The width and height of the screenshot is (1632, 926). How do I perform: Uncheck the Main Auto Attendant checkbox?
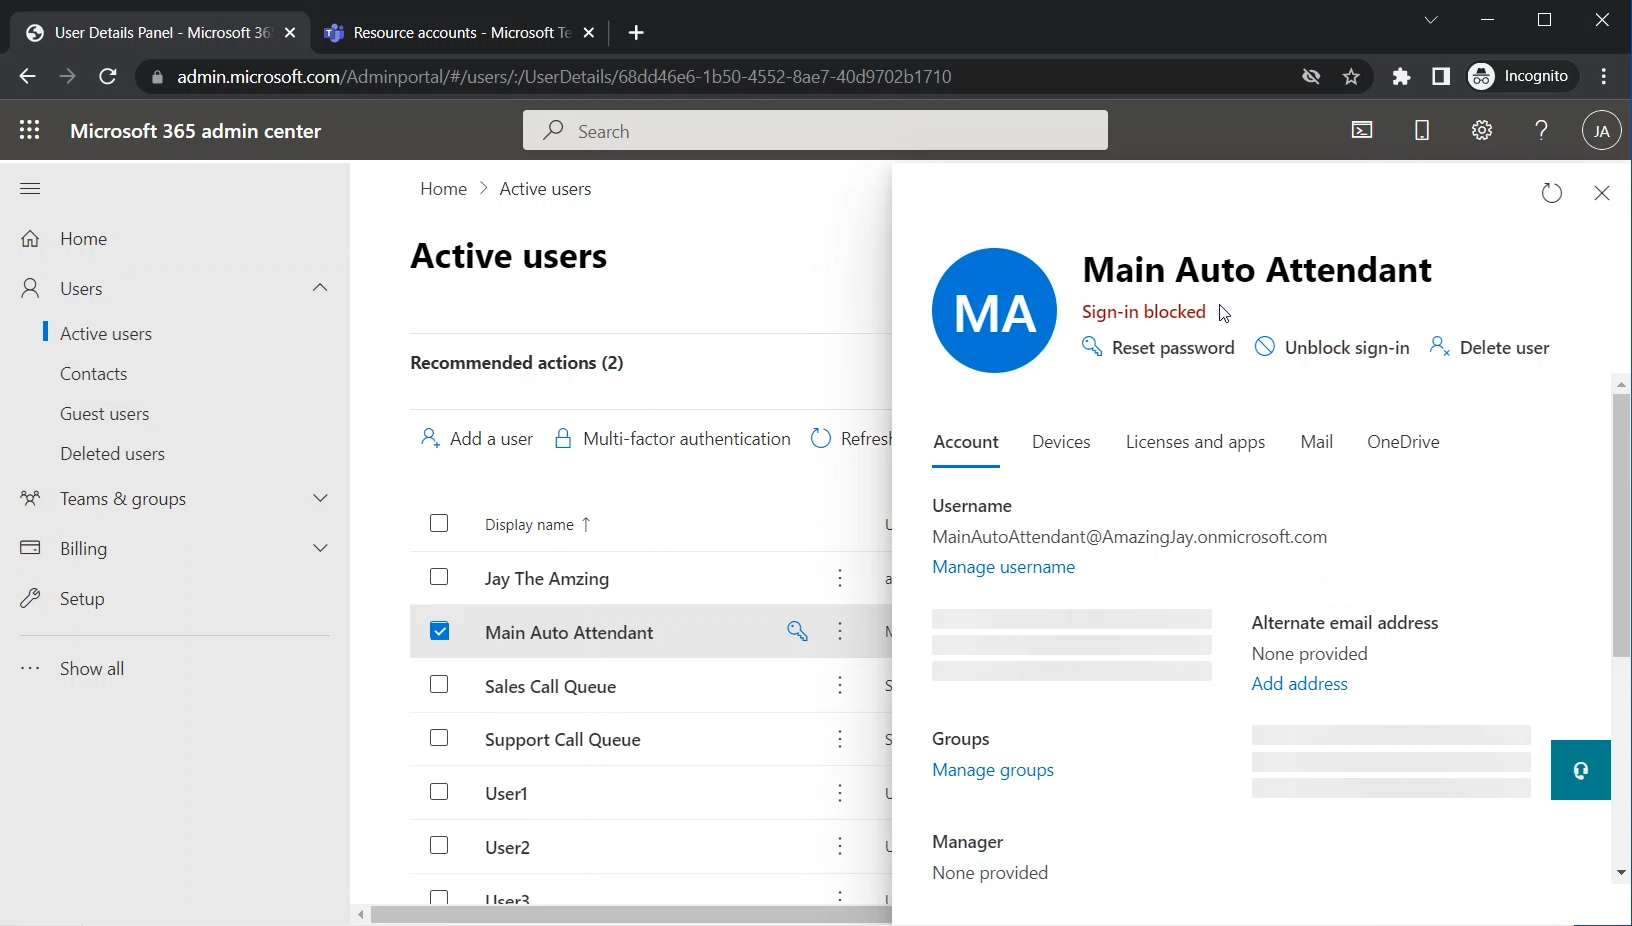(439, 631)
